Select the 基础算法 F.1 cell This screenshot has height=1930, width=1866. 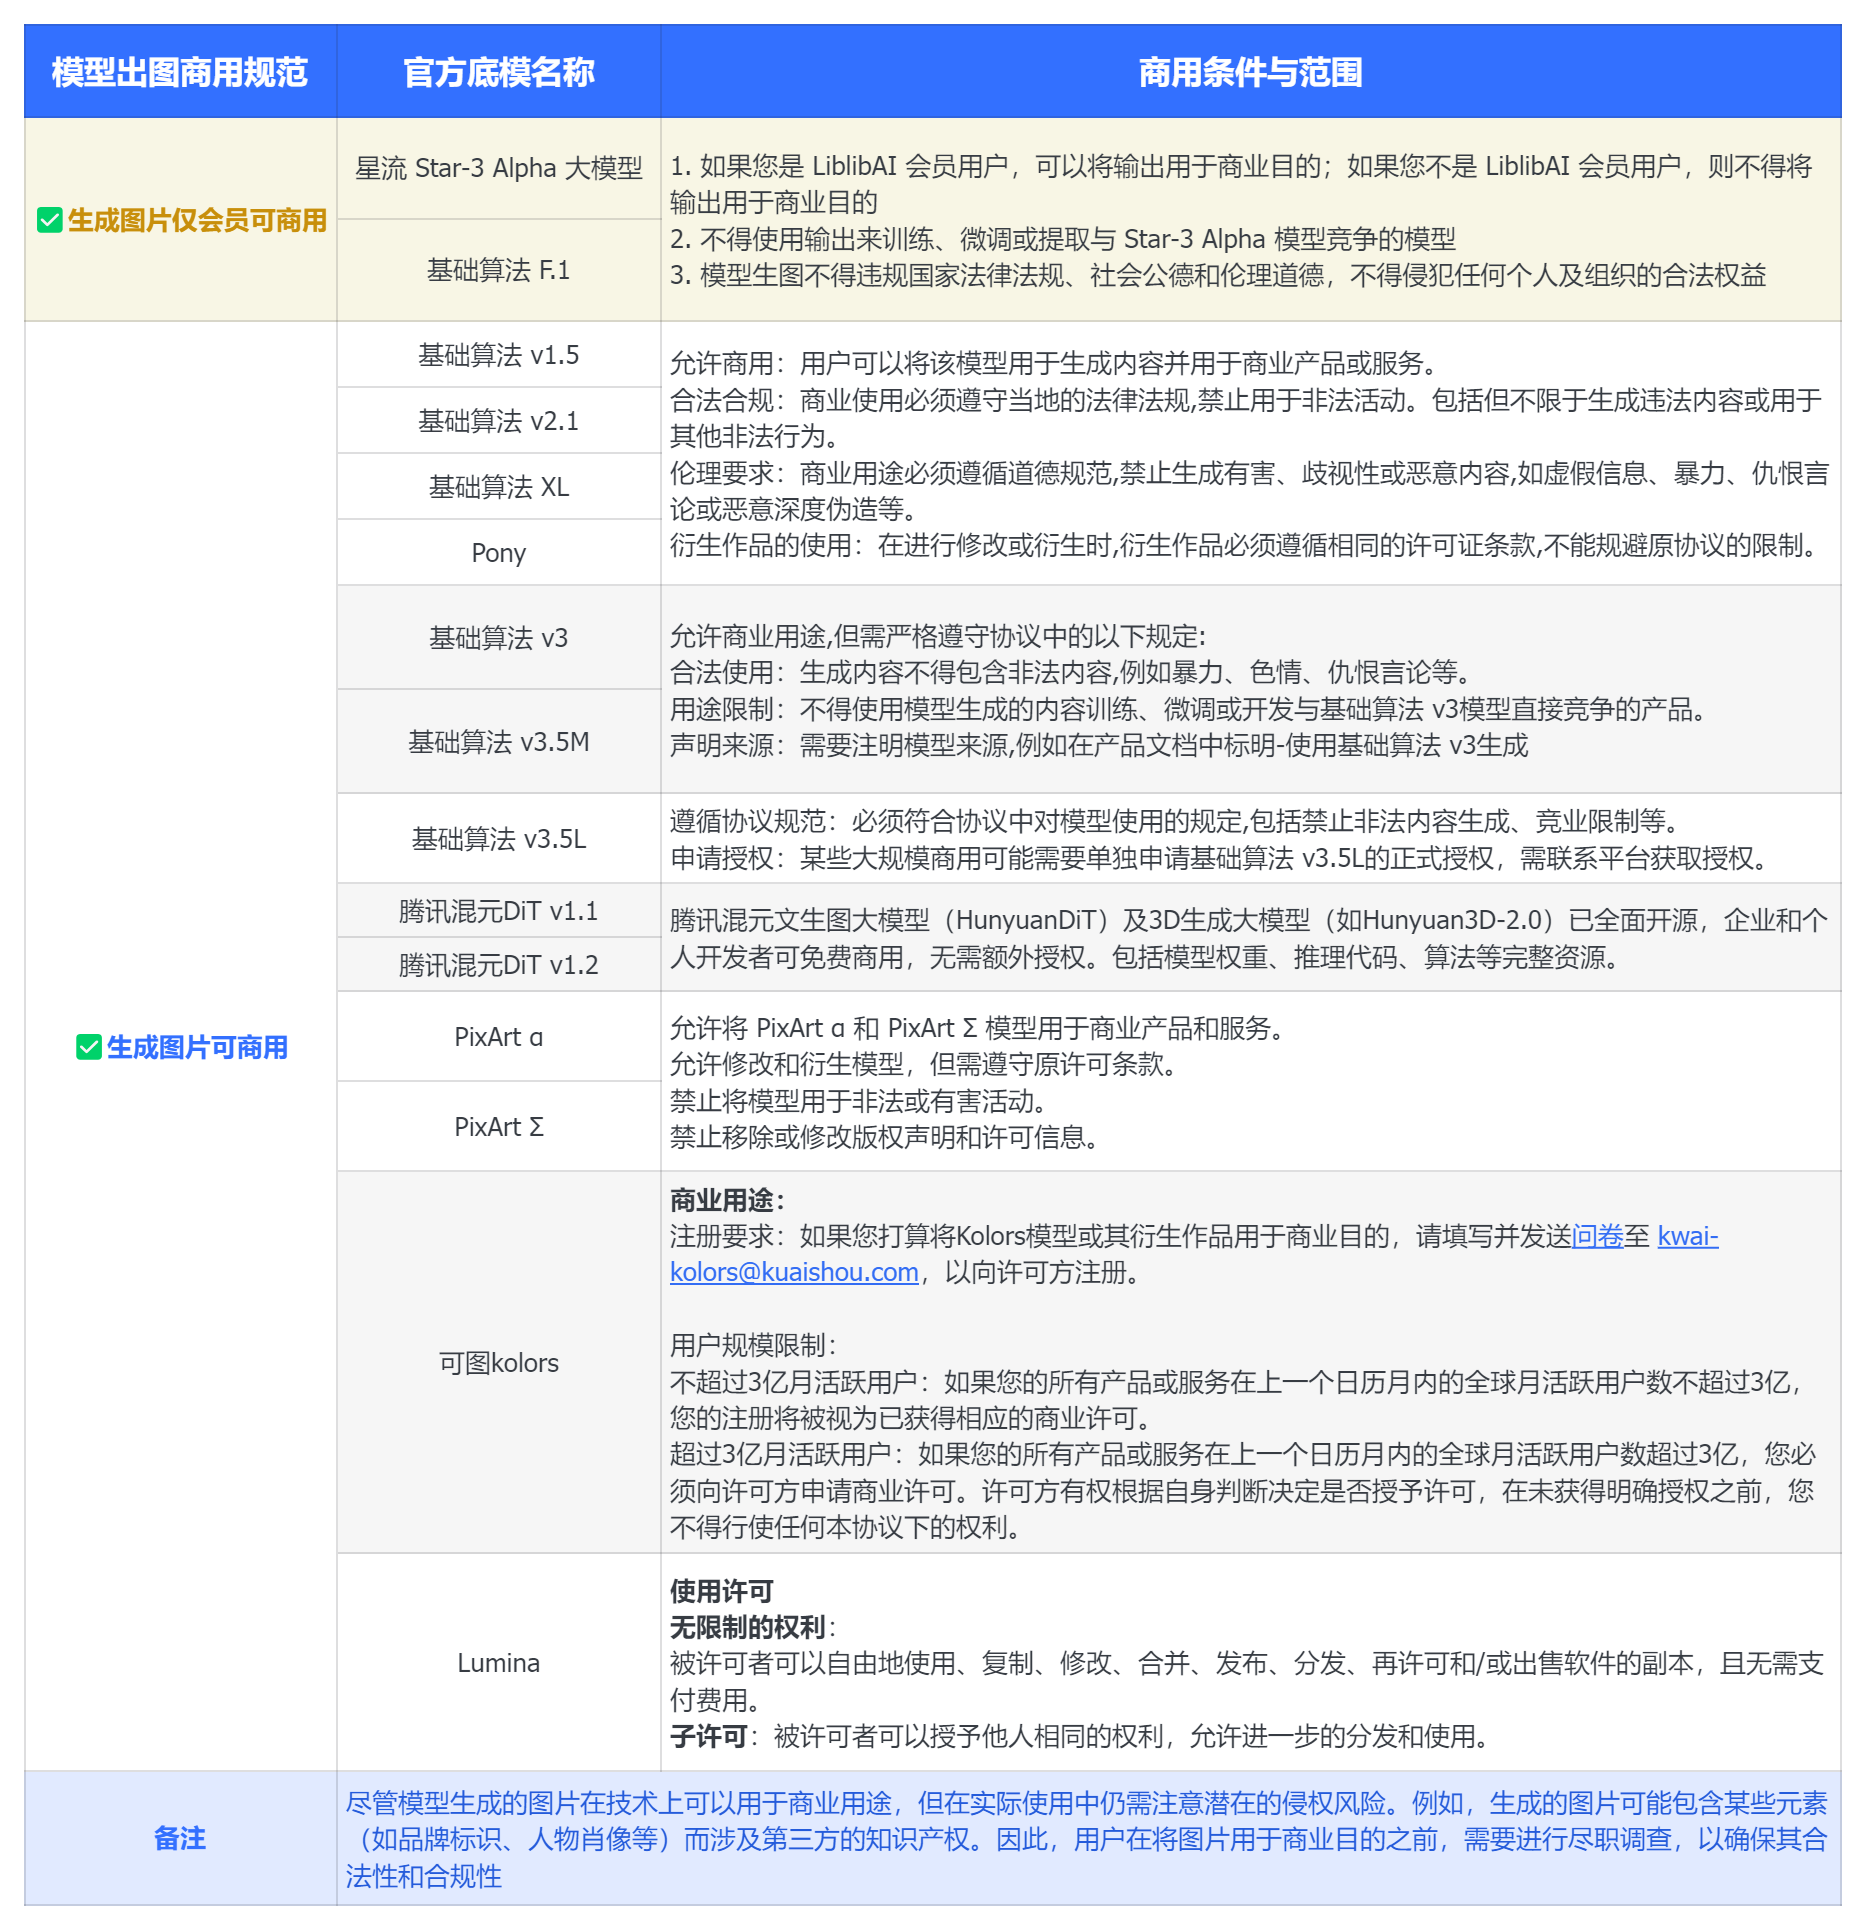(x=498, y=270)
